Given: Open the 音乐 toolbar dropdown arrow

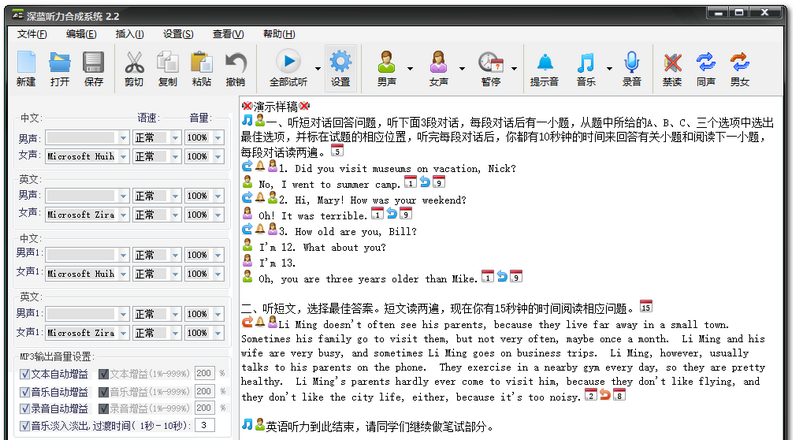Looking at the screenshot, I should 609,68.
